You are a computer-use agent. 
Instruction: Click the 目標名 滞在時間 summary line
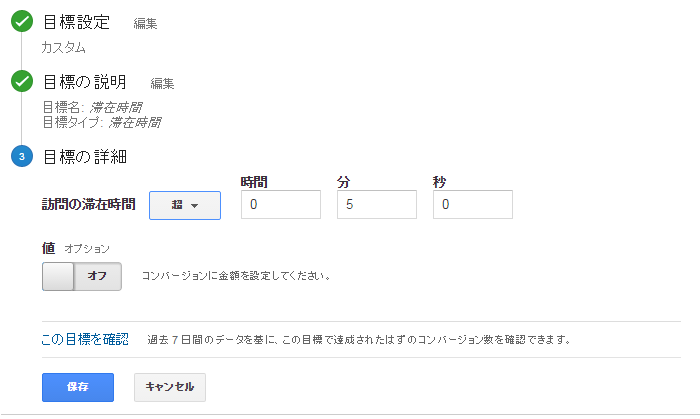click(x=92, y=108)
